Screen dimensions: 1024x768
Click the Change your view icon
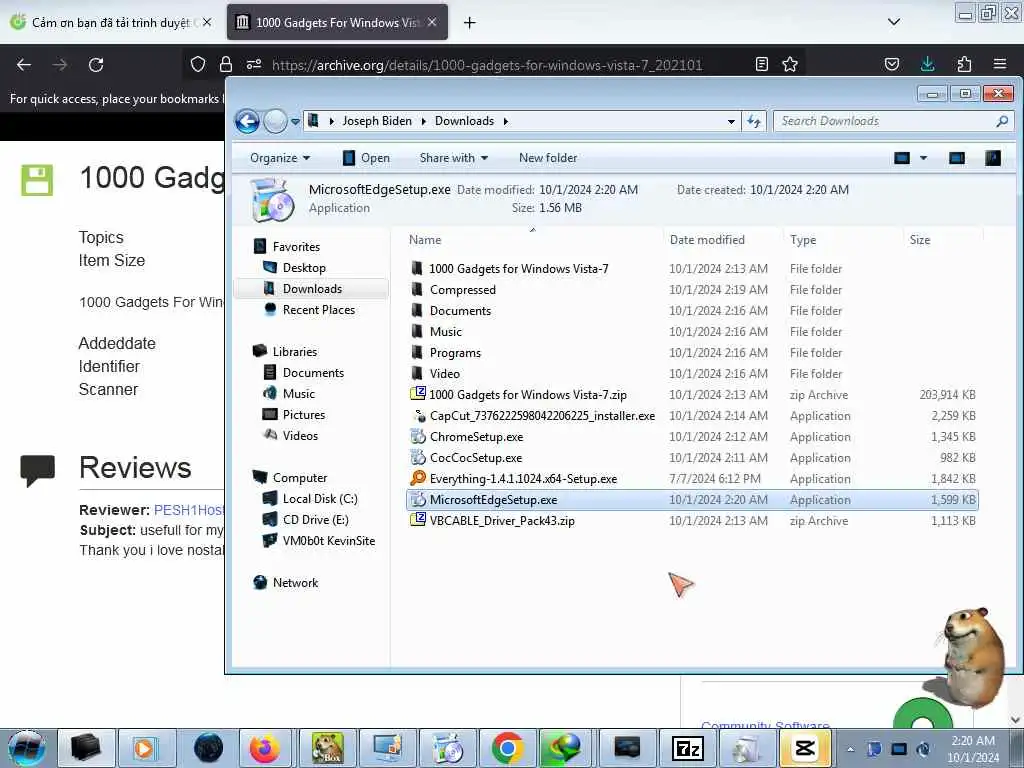pos(902,158)
